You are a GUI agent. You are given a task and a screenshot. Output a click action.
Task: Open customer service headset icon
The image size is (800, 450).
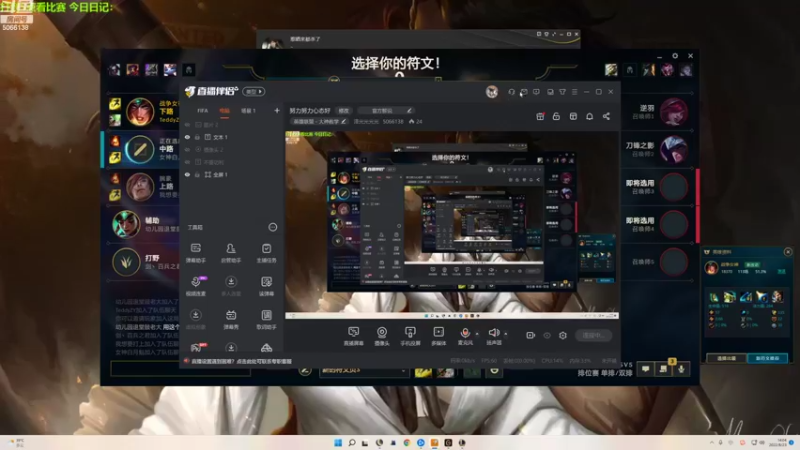click(x=511, y=92)
